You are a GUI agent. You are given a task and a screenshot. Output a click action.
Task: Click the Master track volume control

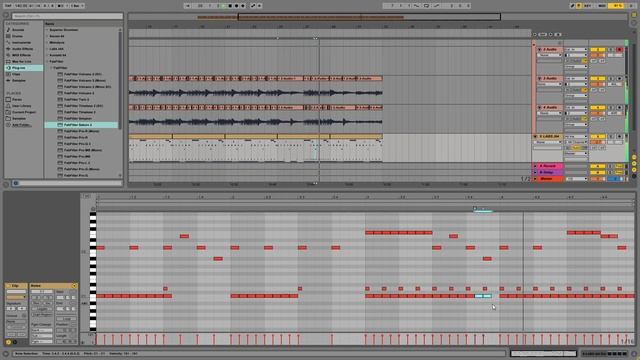[597, 179]
